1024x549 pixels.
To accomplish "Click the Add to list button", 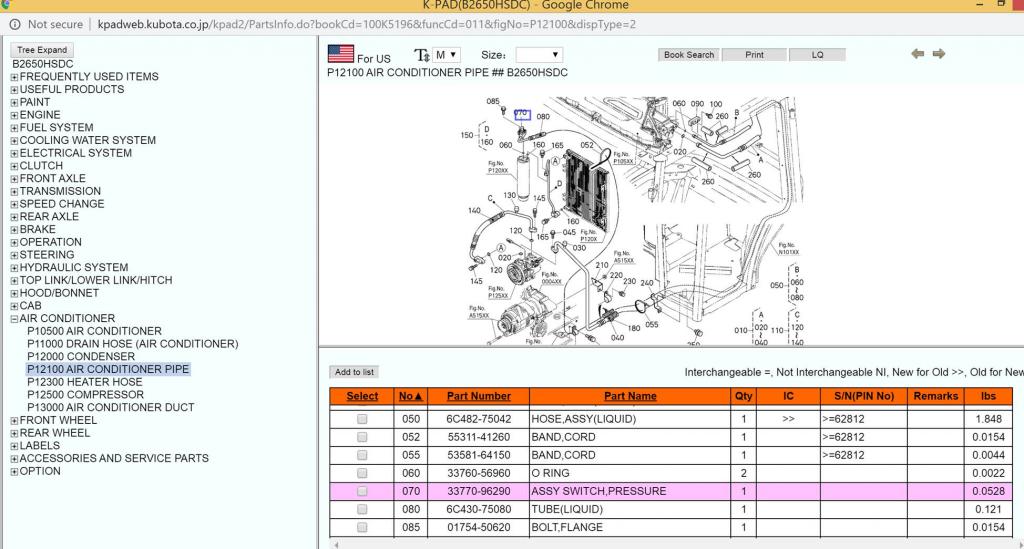I will click(x=354, y=372).
